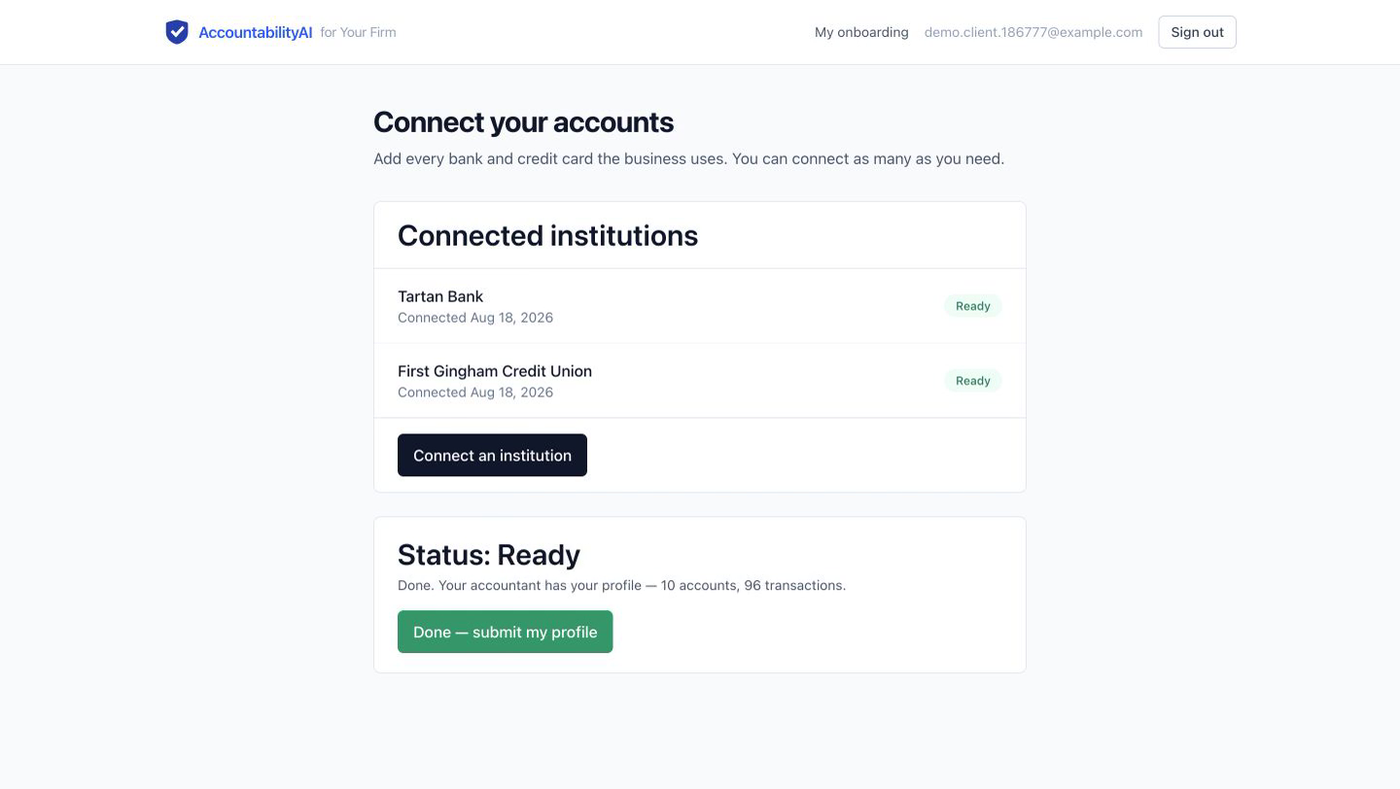Click First Gingham Credit Union's connected date
1400x789 pixels.
(475, 392)
